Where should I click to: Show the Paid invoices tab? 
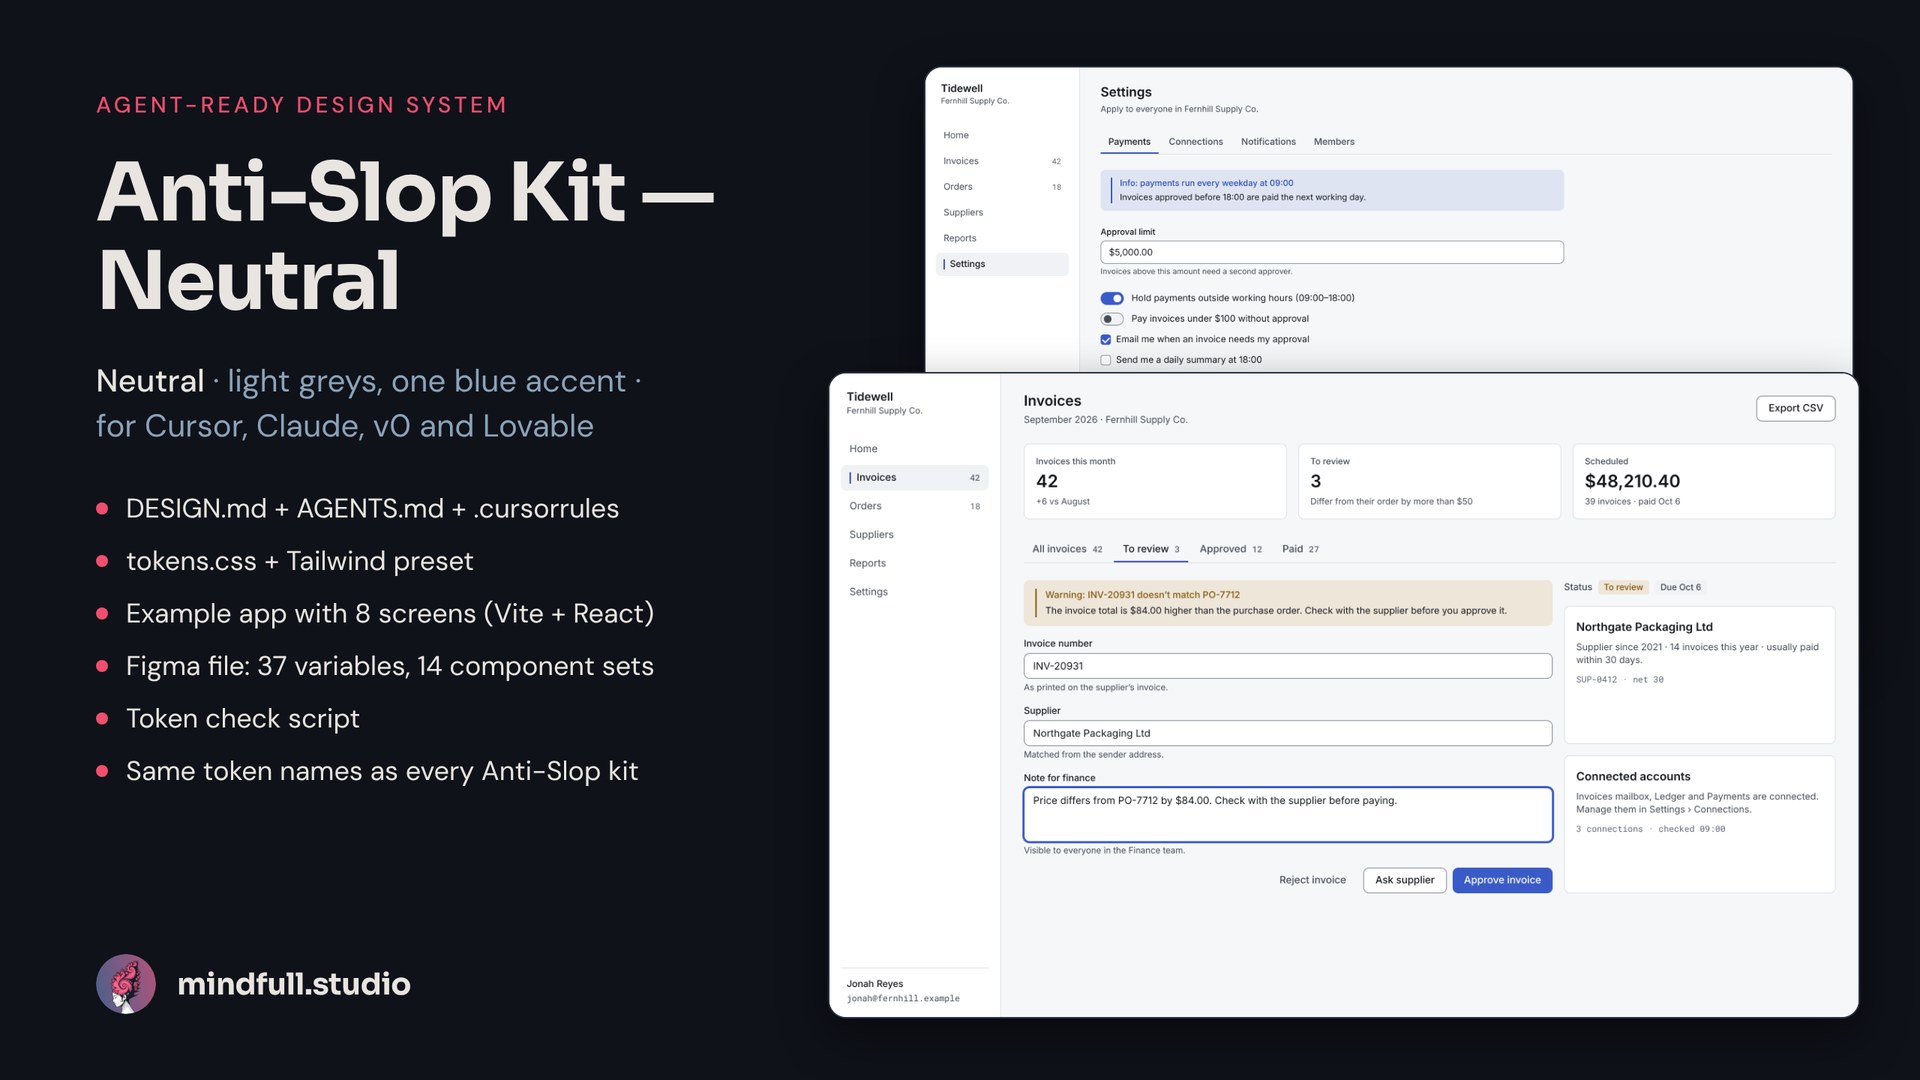[1300, 549]
